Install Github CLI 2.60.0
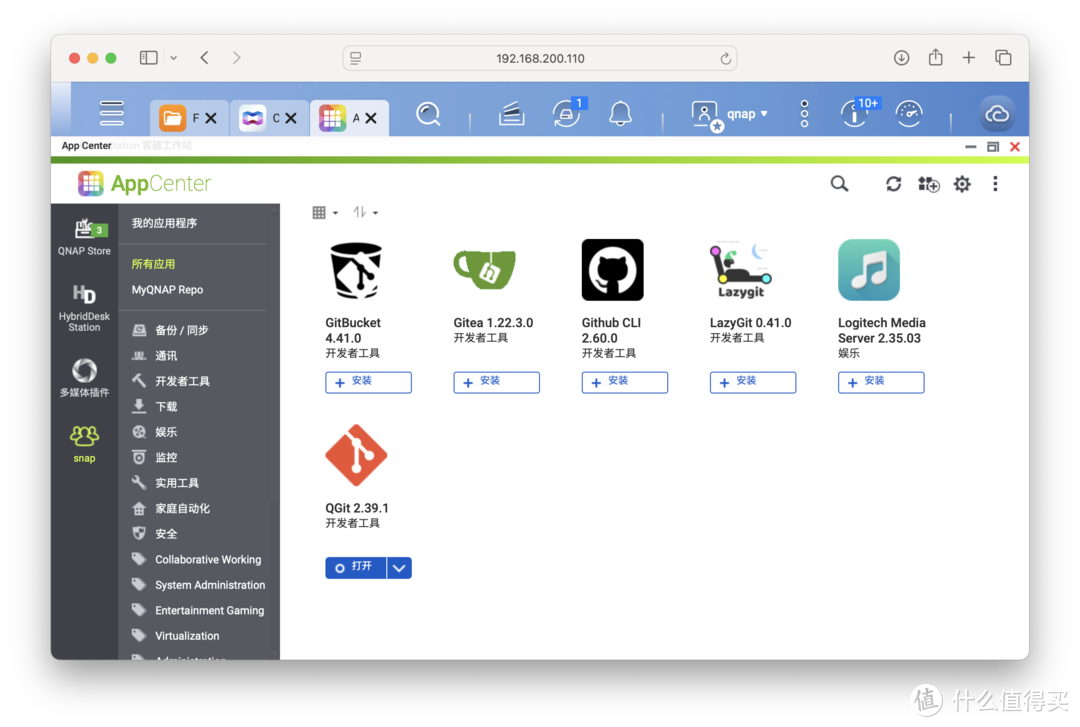This screenshot has width=1080, height=727. [625, 382]
